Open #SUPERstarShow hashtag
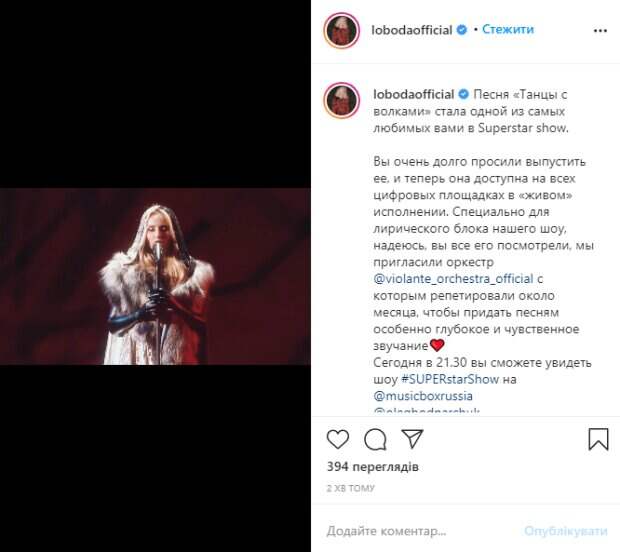 pyautogui.click(x=450, y=379)
